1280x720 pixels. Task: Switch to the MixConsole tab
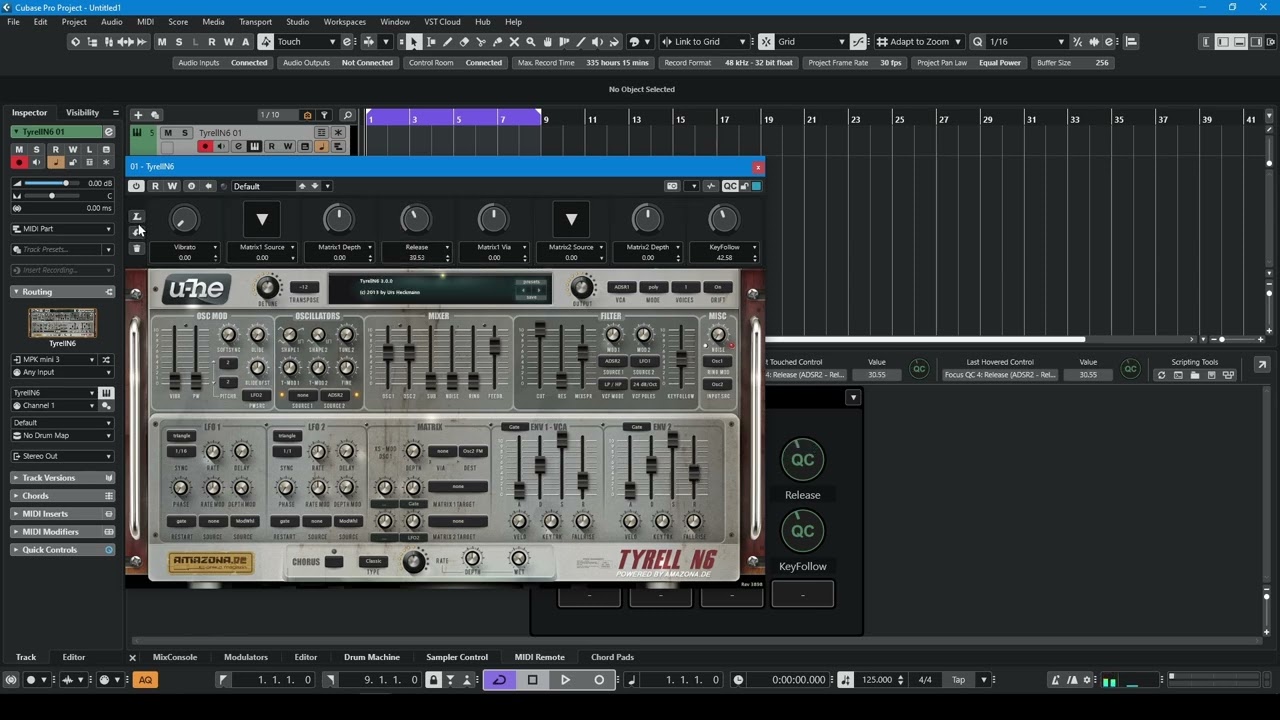pos(175,657)
